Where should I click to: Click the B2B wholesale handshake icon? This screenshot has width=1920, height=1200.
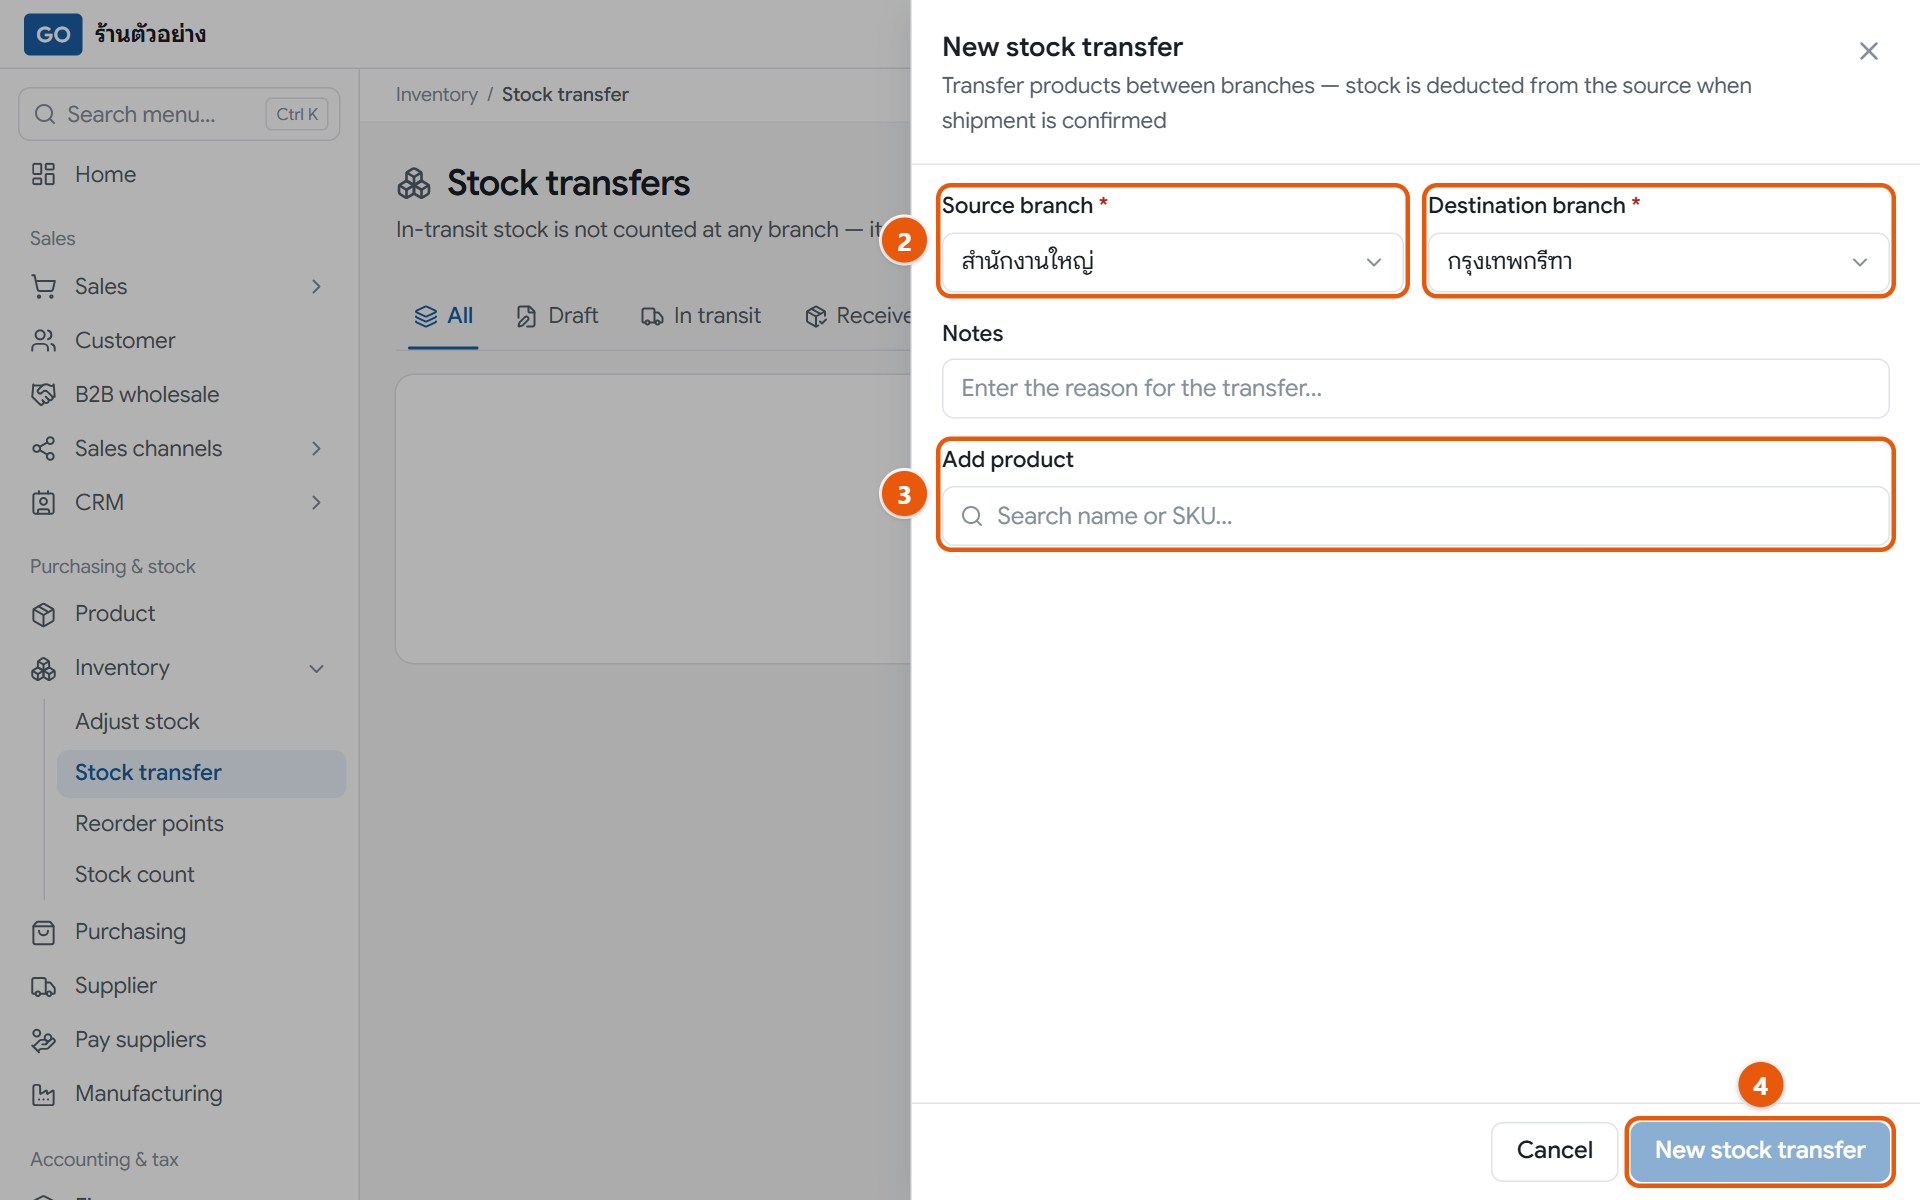tap(43, 395)
